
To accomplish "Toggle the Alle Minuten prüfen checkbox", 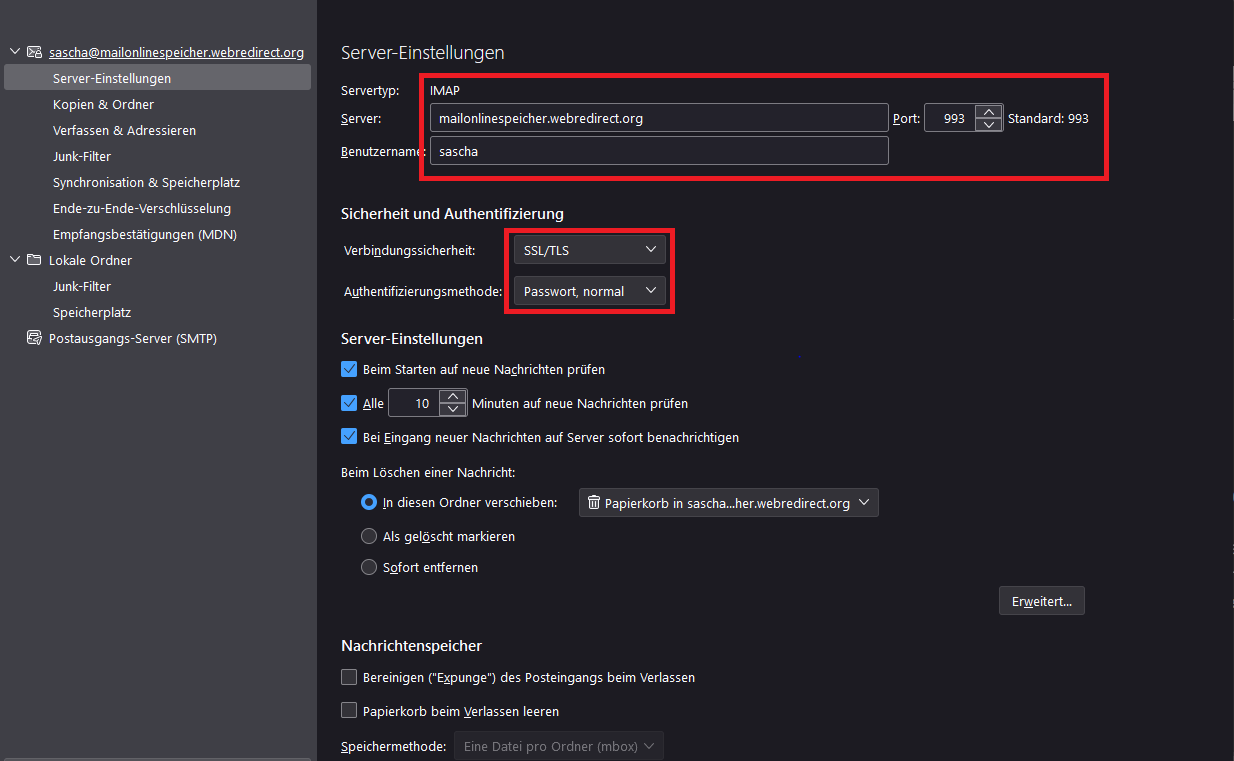I will pyautogui.click(x=349, y=403).
